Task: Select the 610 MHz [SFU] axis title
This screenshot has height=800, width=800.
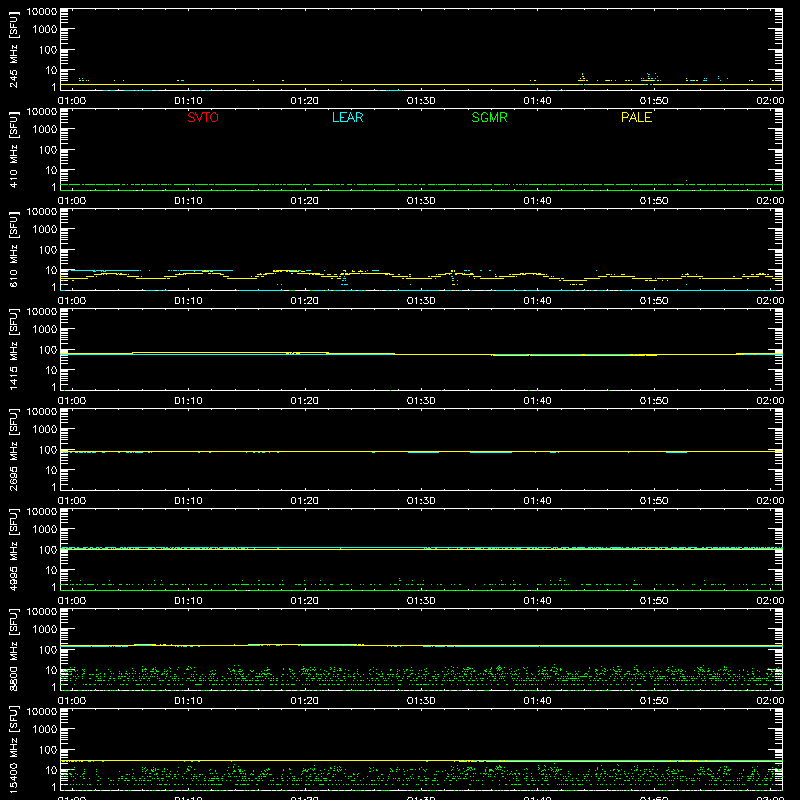Action: pos(14,250)
